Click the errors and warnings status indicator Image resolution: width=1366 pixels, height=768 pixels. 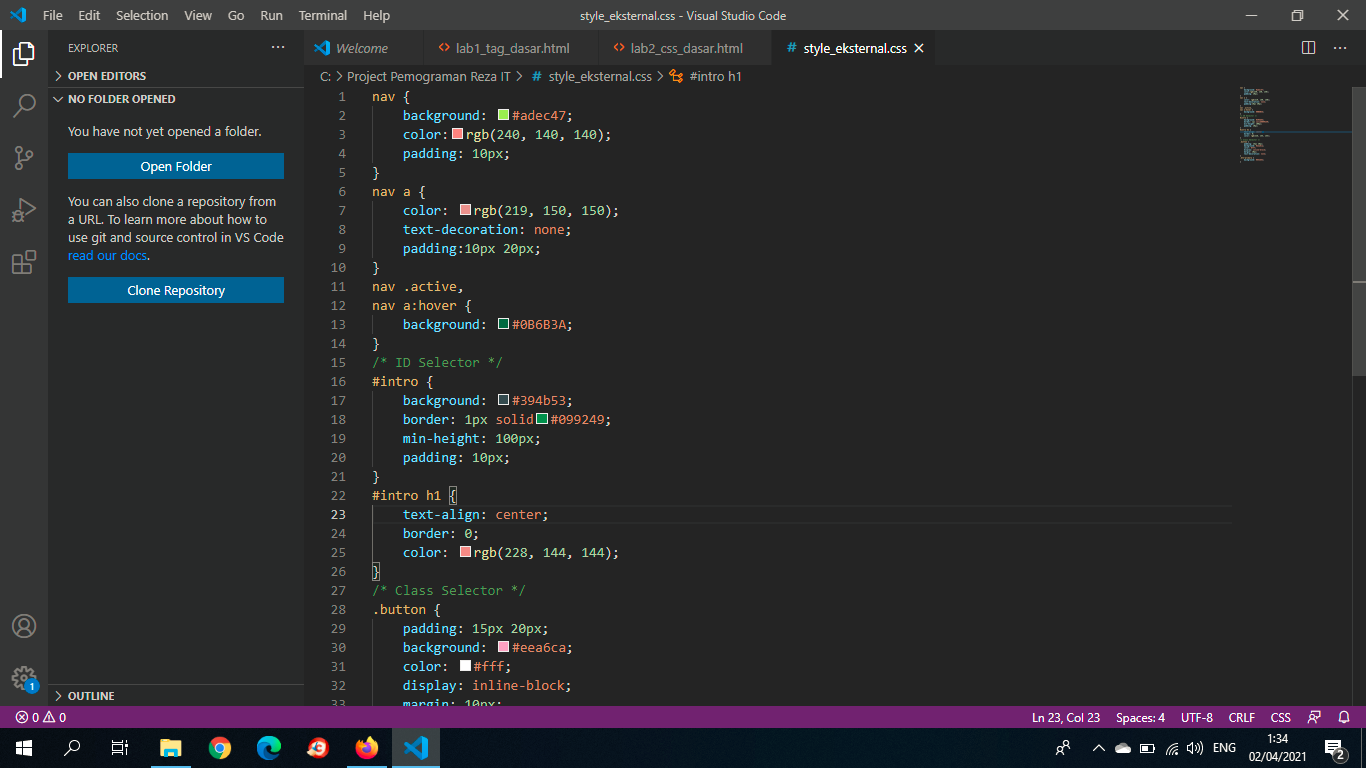pyautogui.click(x=41, y=717)
